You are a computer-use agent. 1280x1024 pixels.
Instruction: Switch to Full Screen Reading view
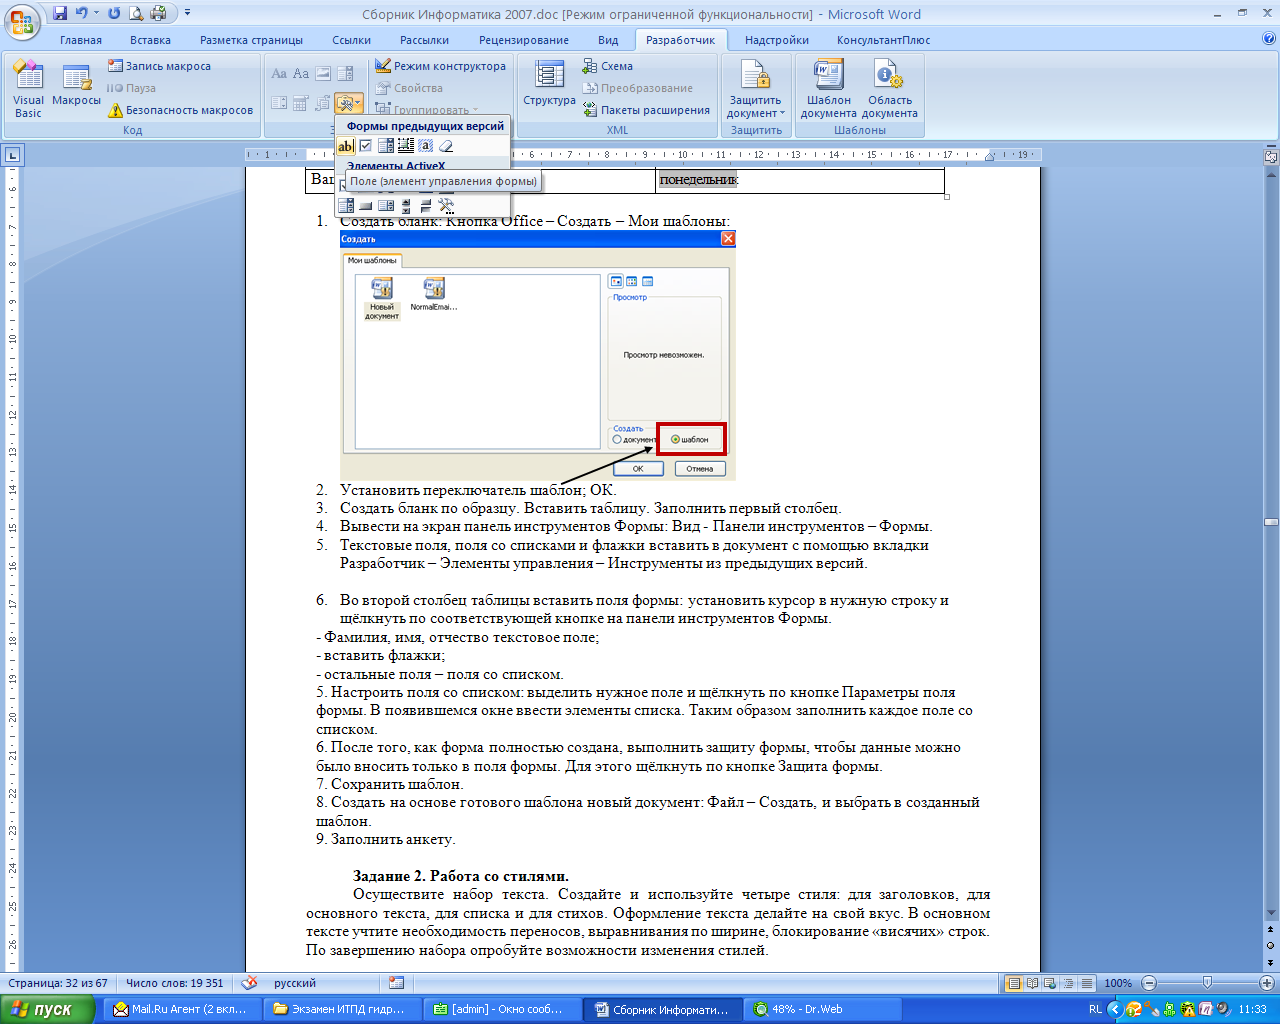click(1032, 983)
